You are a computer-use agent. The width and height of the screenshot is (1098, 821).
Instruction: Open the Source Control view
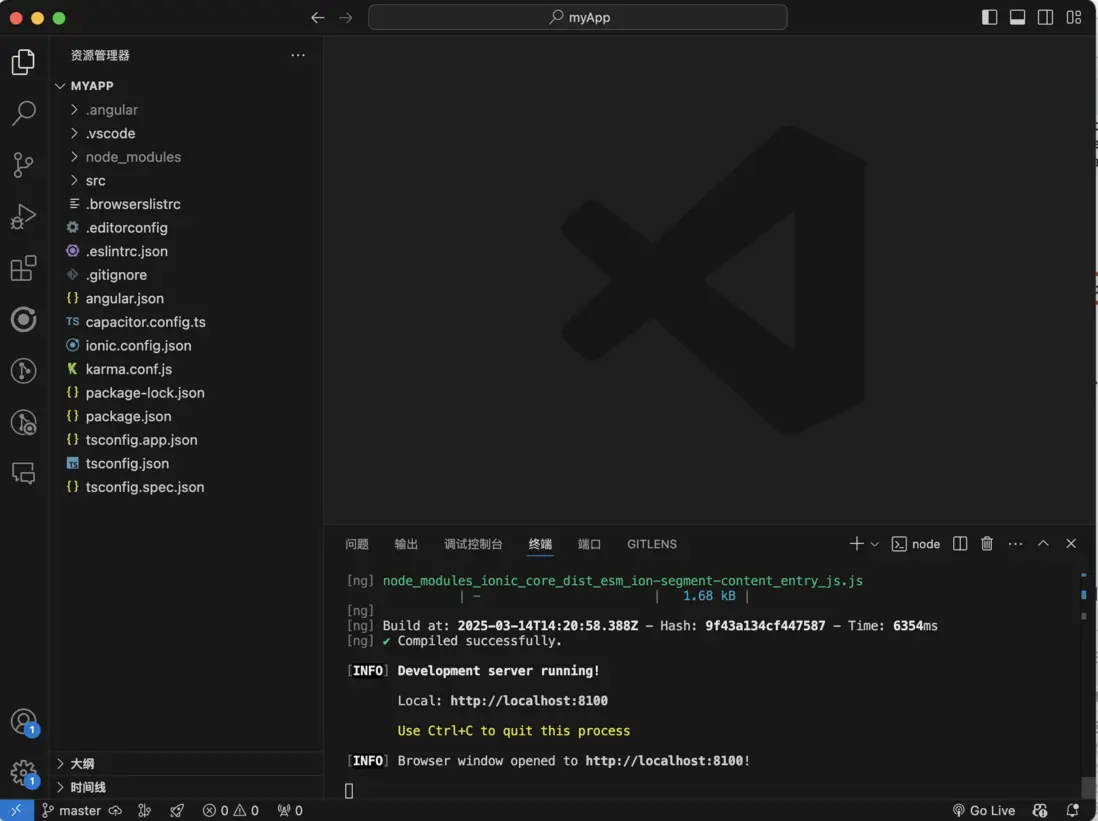pos(23,165)
